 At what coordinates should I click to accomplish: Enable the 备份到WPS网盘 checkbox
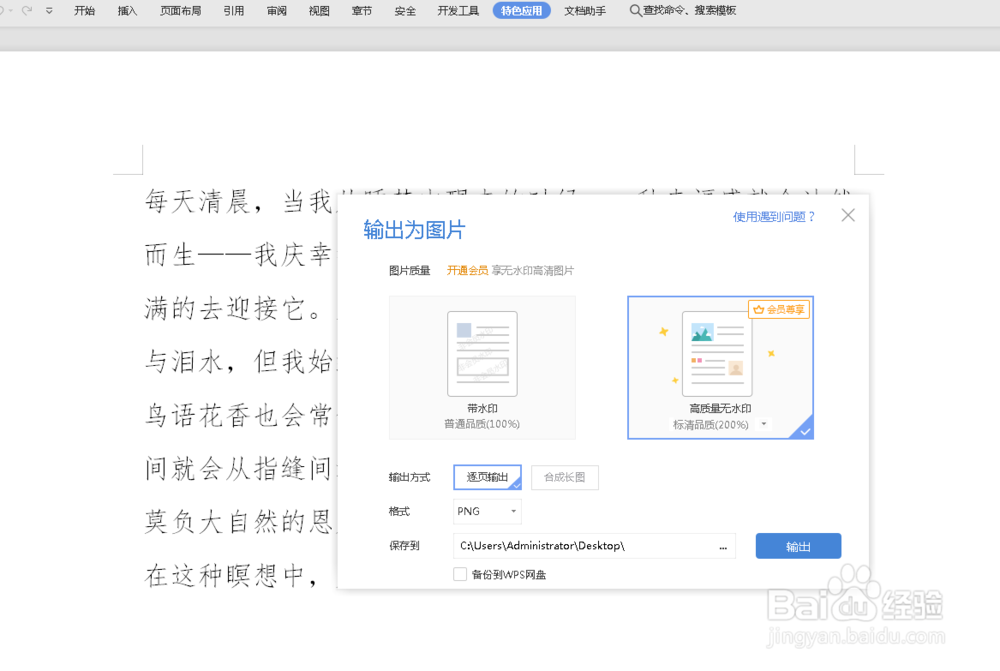[460, 574]
